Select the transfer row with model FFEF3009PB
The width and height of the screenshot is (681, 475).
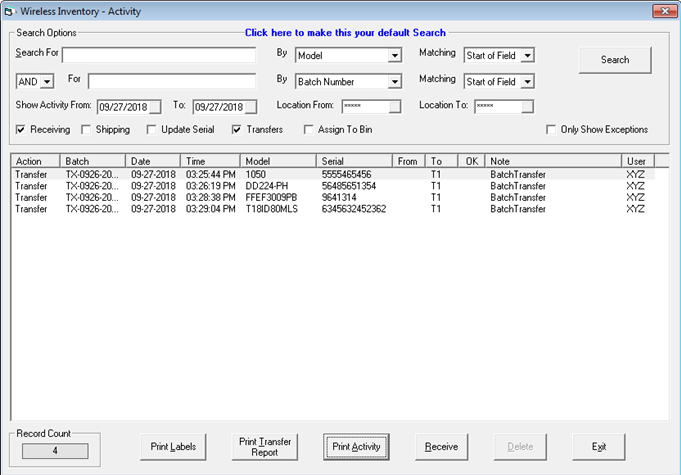coord(333,198)
